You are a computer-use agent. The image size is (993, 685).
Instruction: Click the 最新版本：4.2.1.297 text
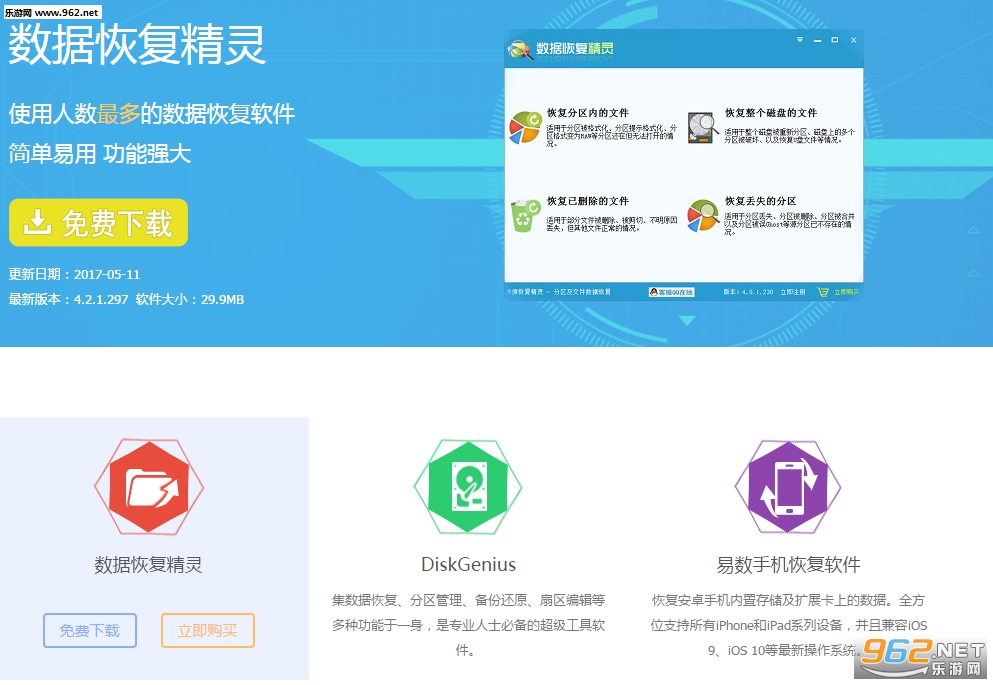pyautogui.click(x=68, y=299)
